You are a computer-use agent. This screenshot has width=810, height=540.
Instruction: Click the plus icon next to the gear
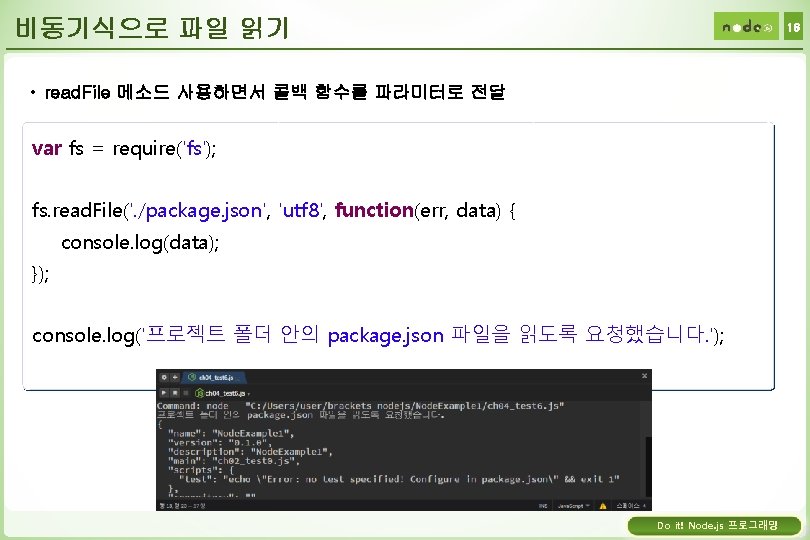click(x=175, y=377)
